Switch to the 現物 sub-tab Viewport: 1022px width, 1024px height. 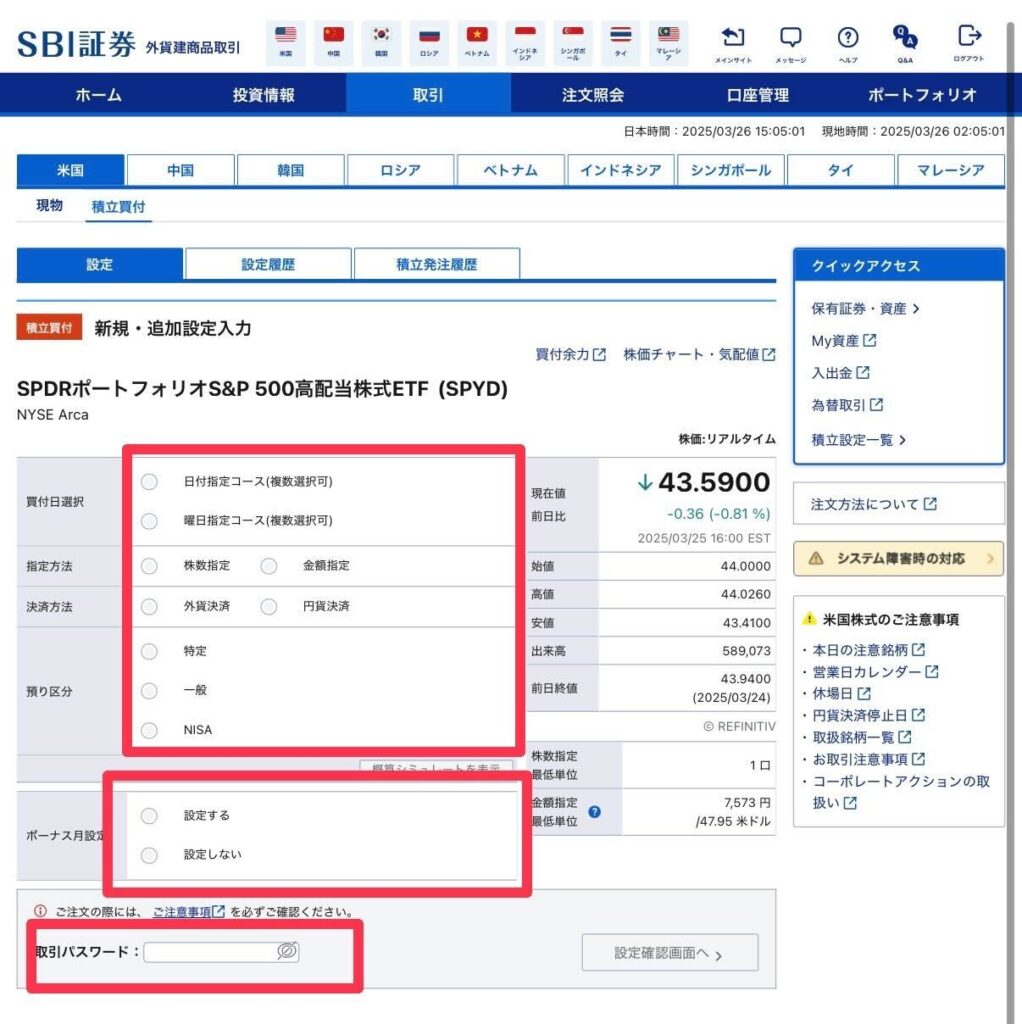pos(50,206)
